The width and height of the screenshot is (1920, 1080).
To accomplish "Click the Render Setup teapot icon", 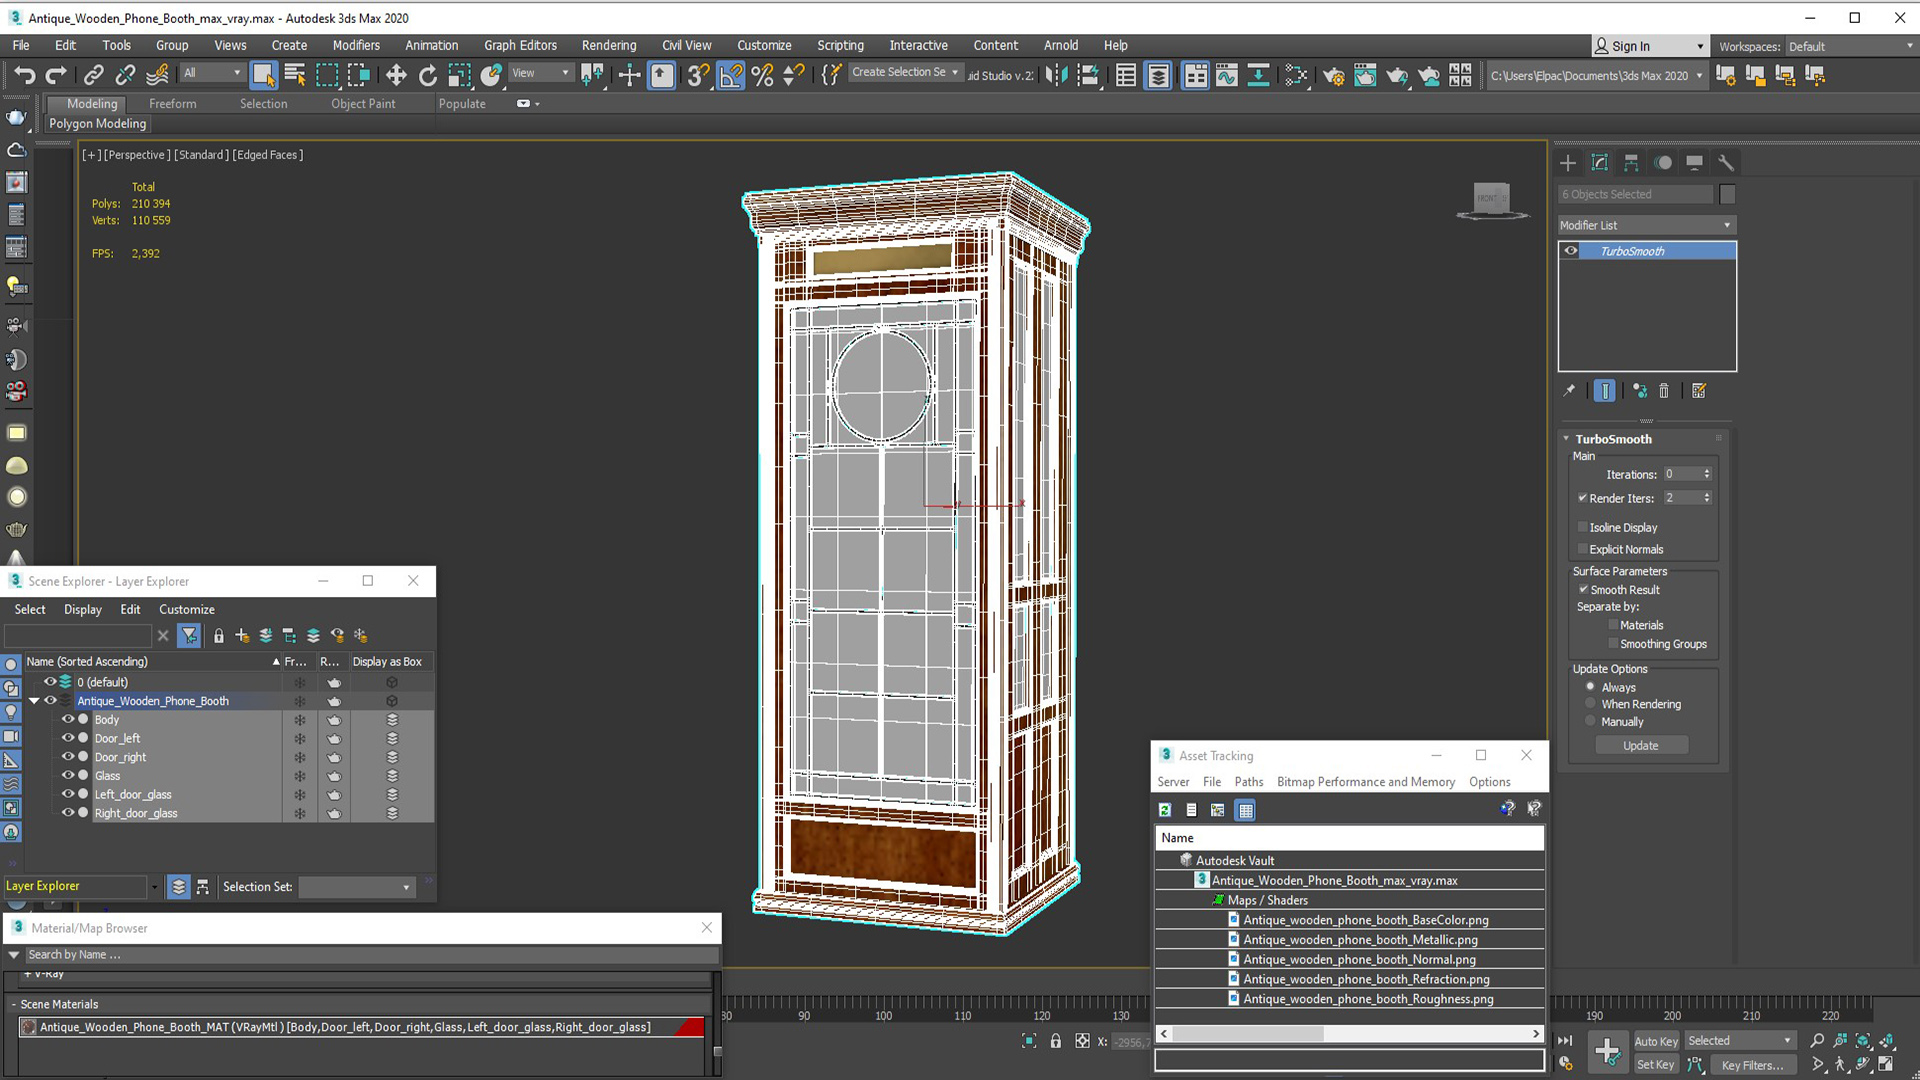I will 1333,75.
